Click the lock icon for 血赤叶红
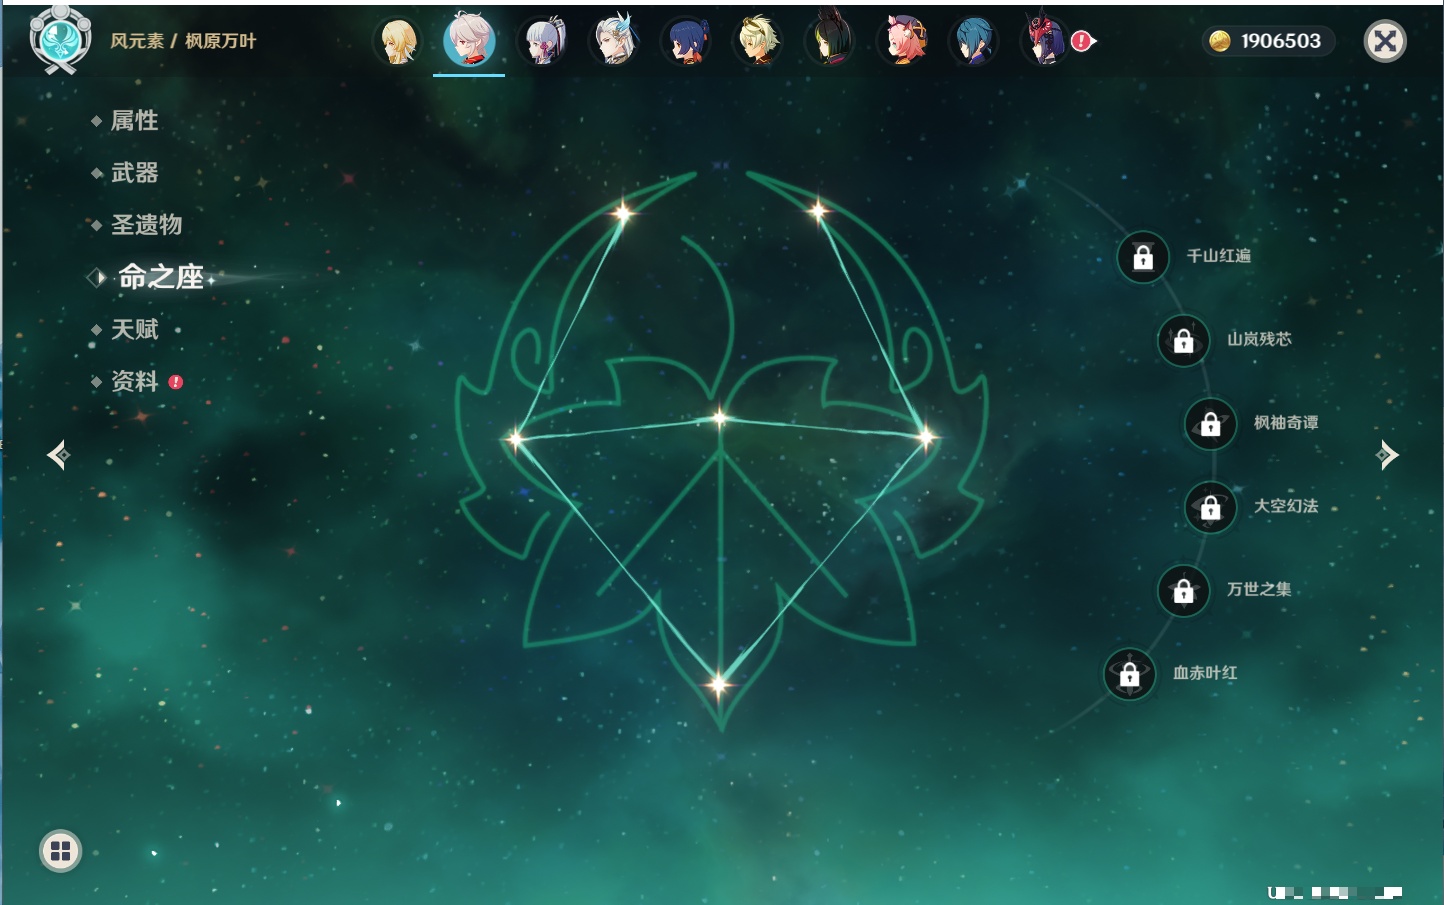 [1129, 674]
